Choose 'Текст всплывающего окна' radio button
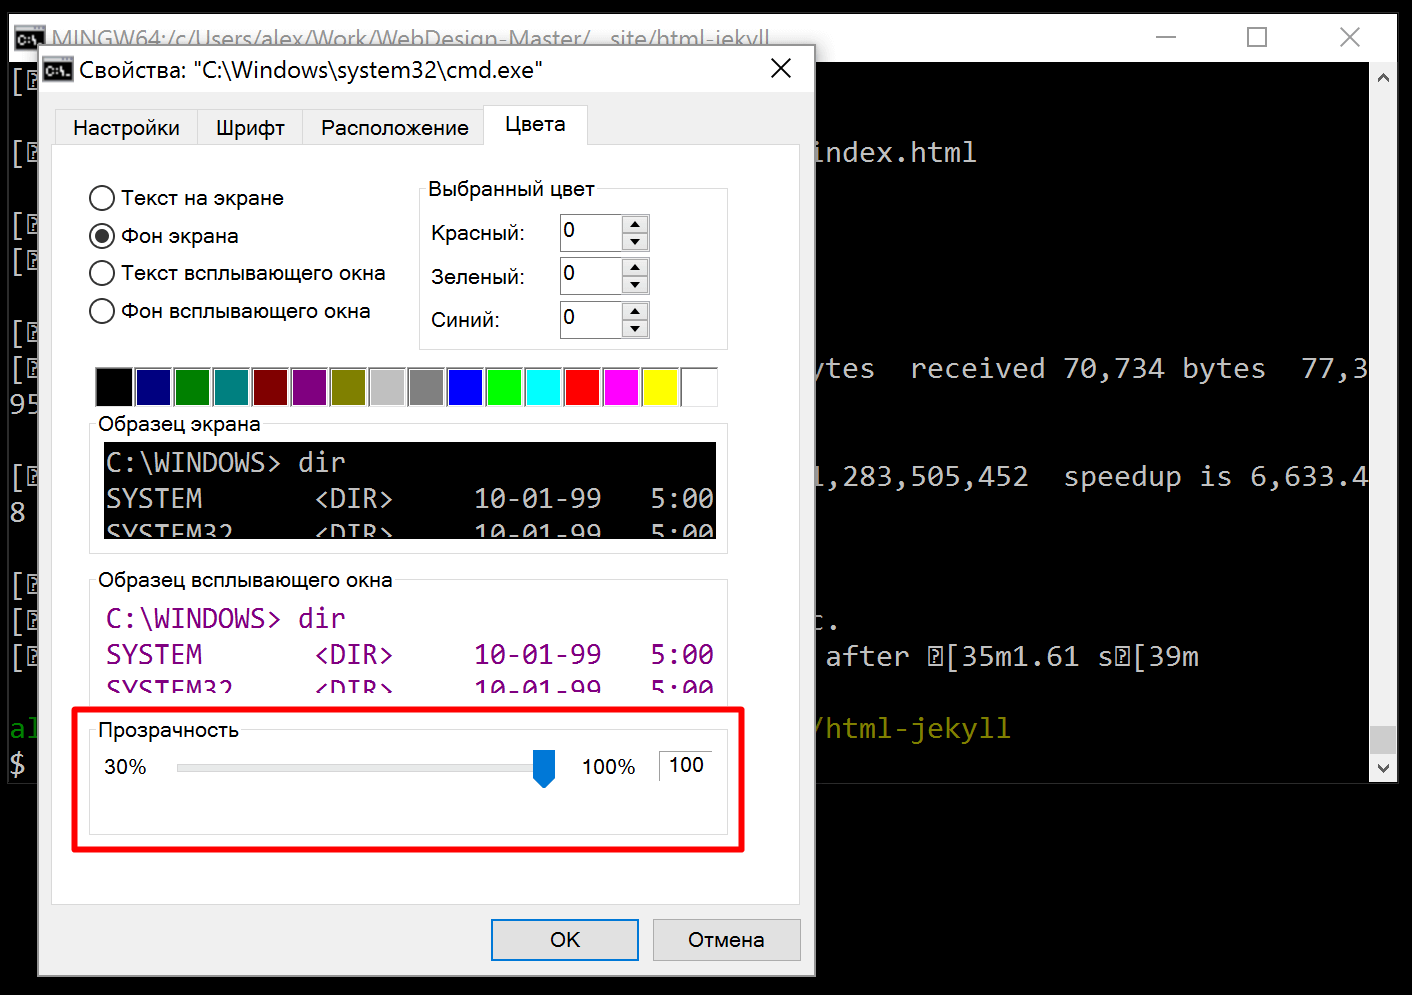This screenshot has width=1412, height=995. (x=237, y=273)
